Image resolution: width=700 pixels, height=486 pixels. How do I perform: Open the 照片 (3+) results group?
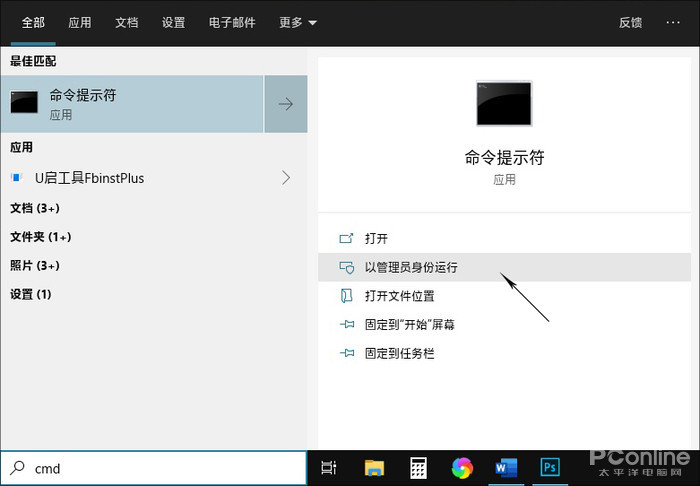[35, 266]
